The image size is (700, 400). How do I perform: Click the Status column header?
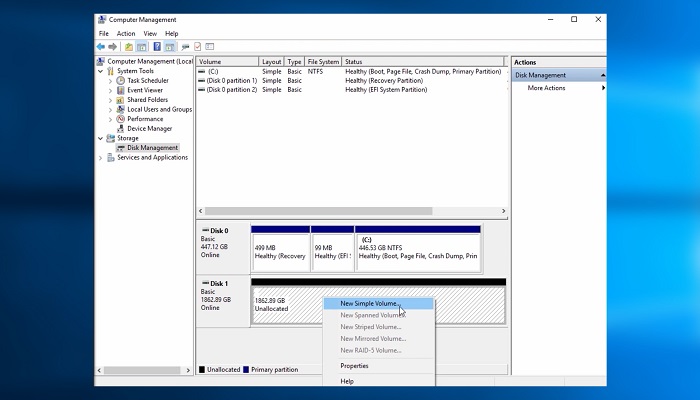click(x=423, y=62)
